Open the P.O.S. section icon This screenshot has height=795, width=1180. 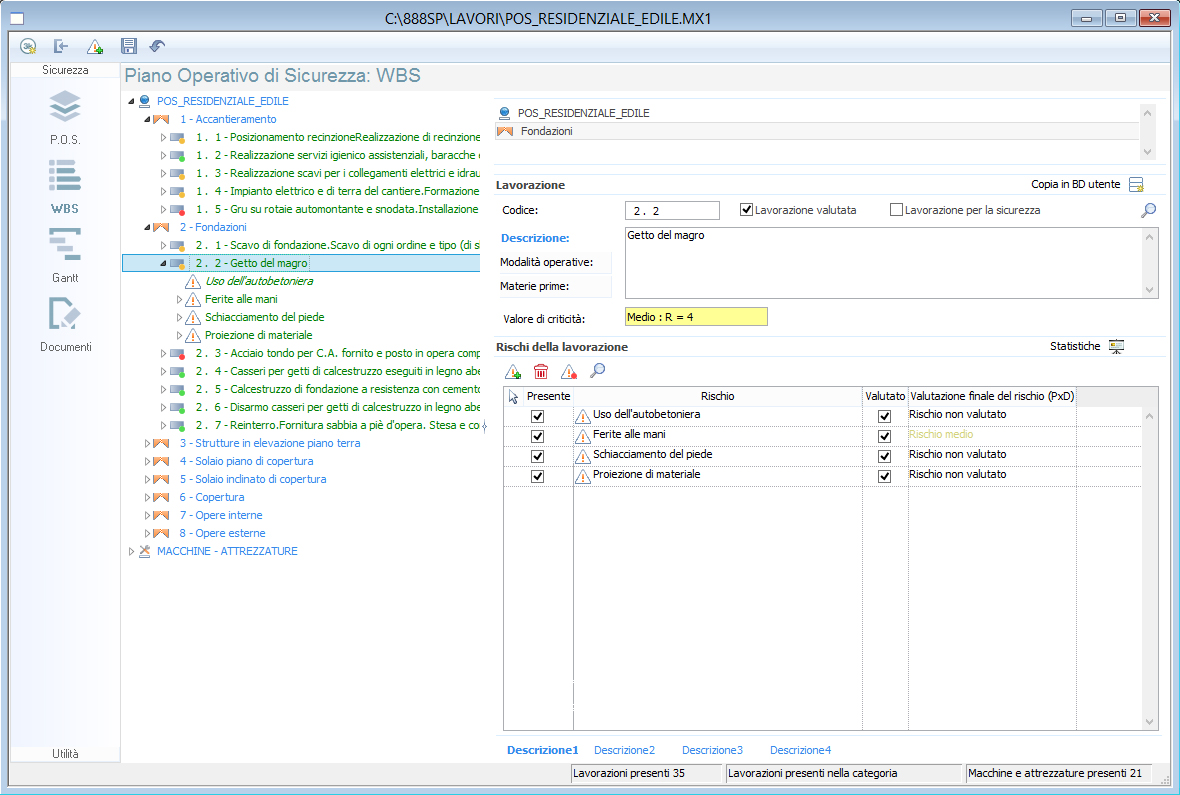point(65,107)
